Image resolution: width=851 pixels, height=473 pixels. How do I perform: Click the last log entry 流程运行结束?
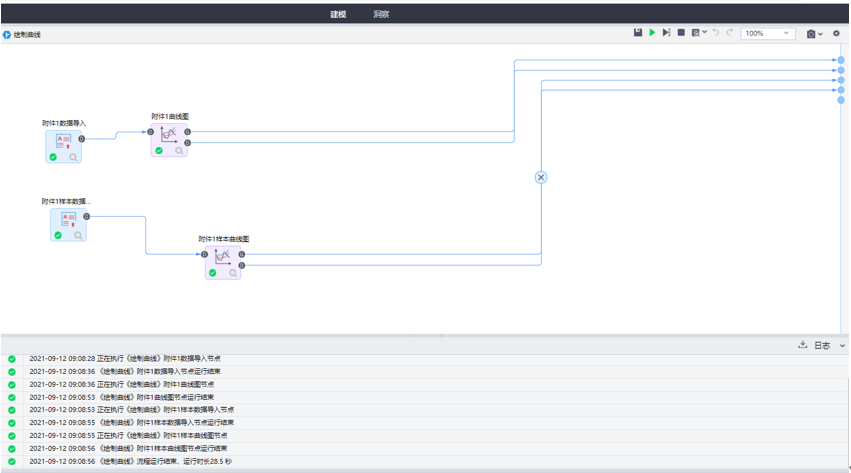click(130, 462)
